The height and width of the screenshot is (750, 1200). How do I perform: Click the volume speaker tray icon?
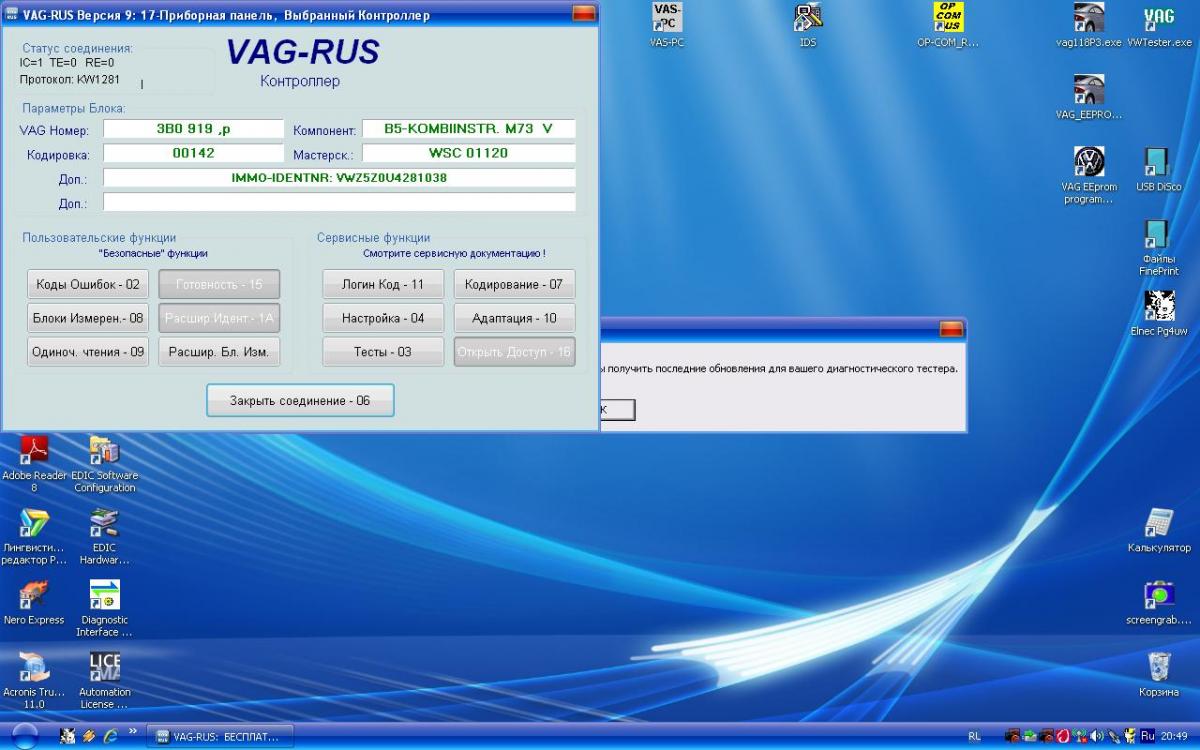pos(1097,736)
